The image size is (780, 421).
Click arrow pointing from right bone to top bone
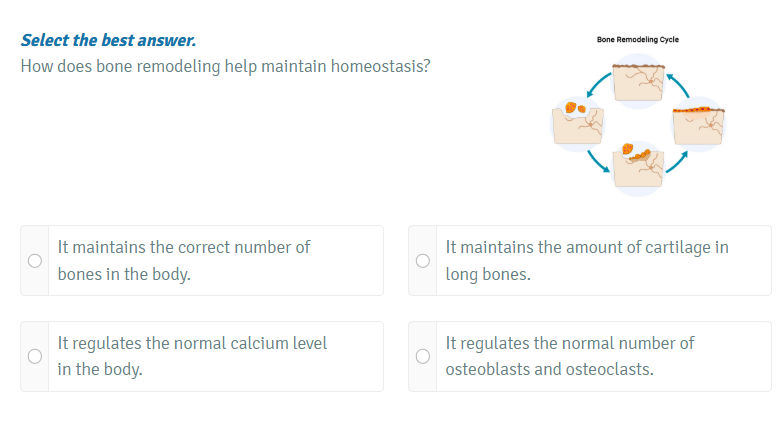677,85
